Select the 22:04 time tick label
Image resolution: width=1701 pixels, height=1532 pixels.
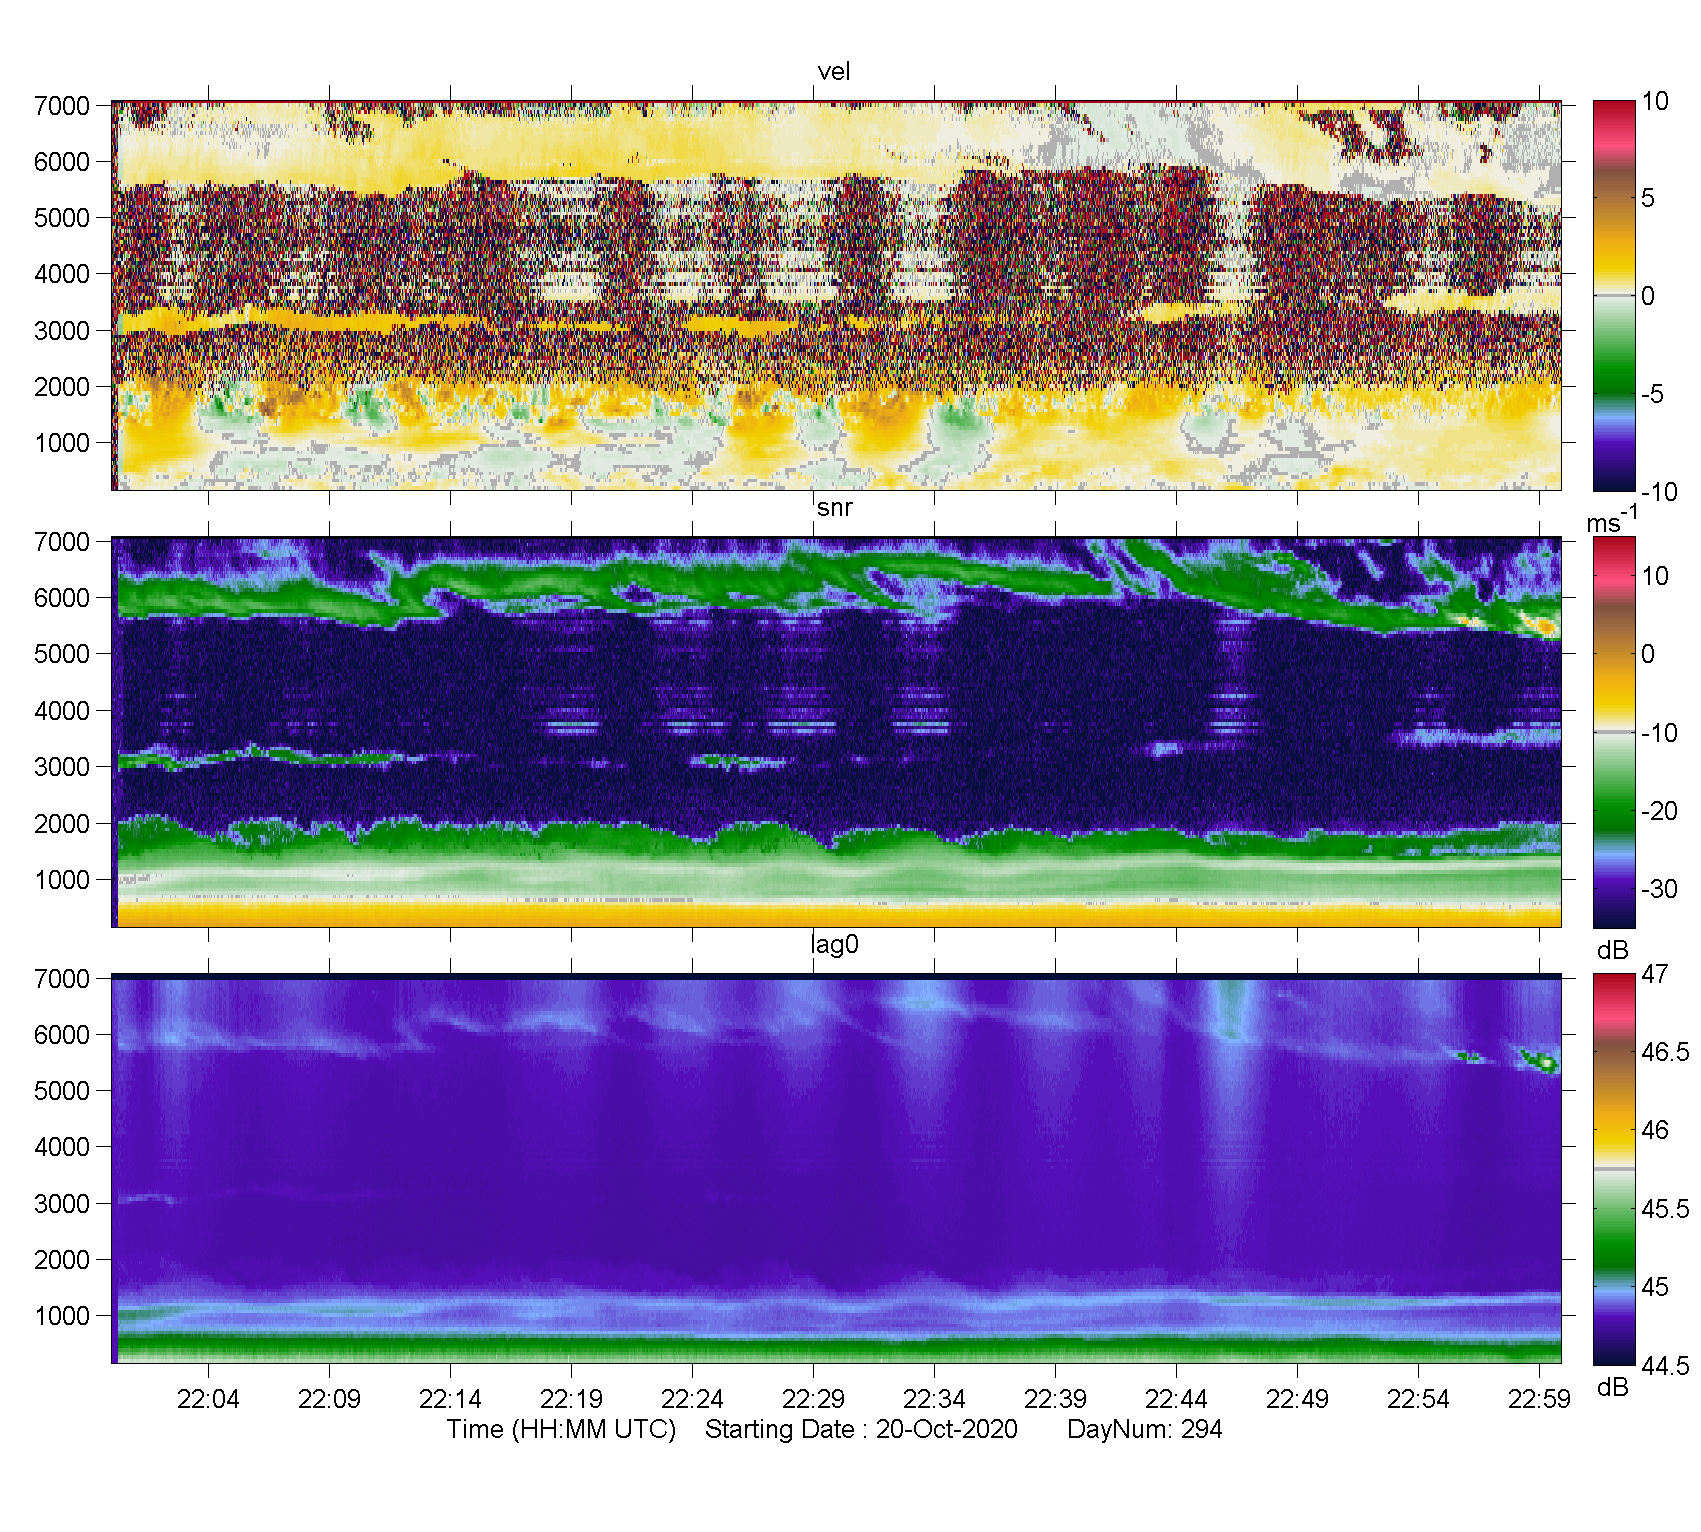click(208, 1399)
